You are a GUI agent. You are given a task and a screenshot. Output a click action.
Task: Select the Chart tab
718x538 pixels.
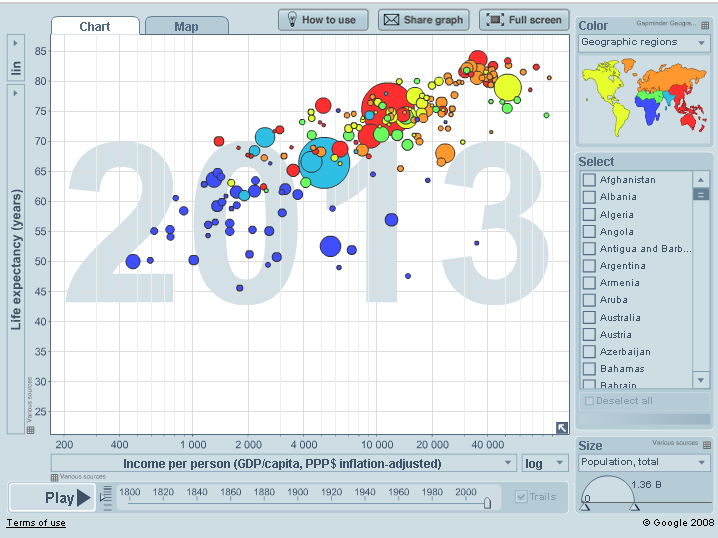pos(94,27)
